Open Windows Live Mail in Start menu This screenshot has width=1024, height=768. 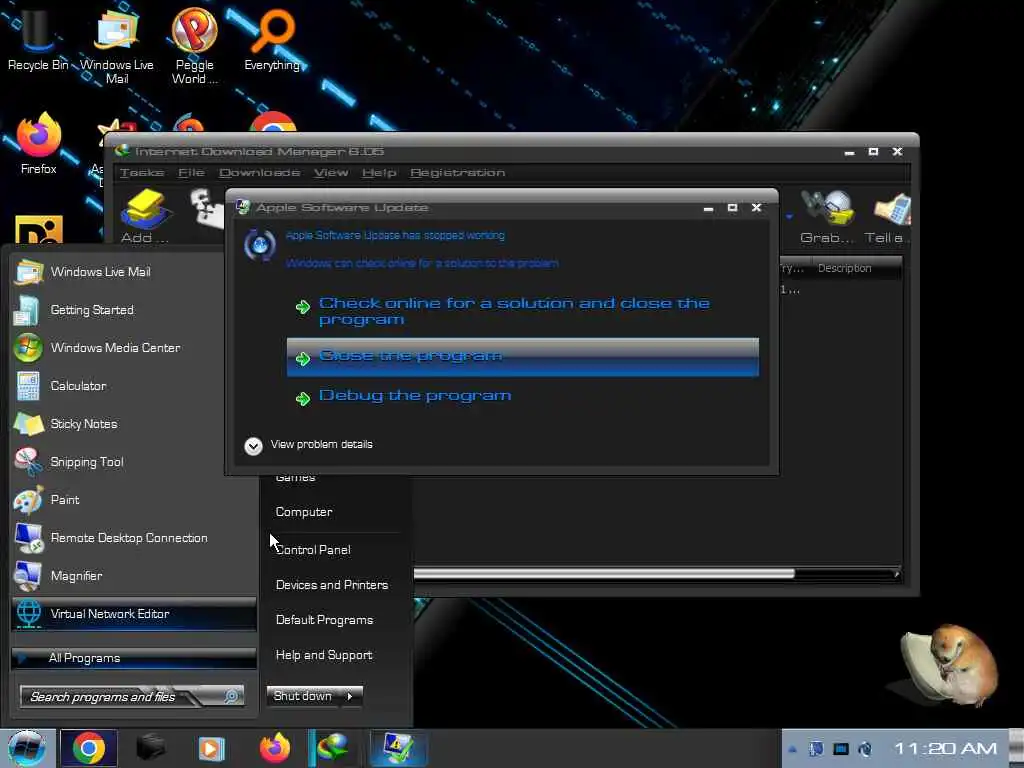(x=134, y=272)
